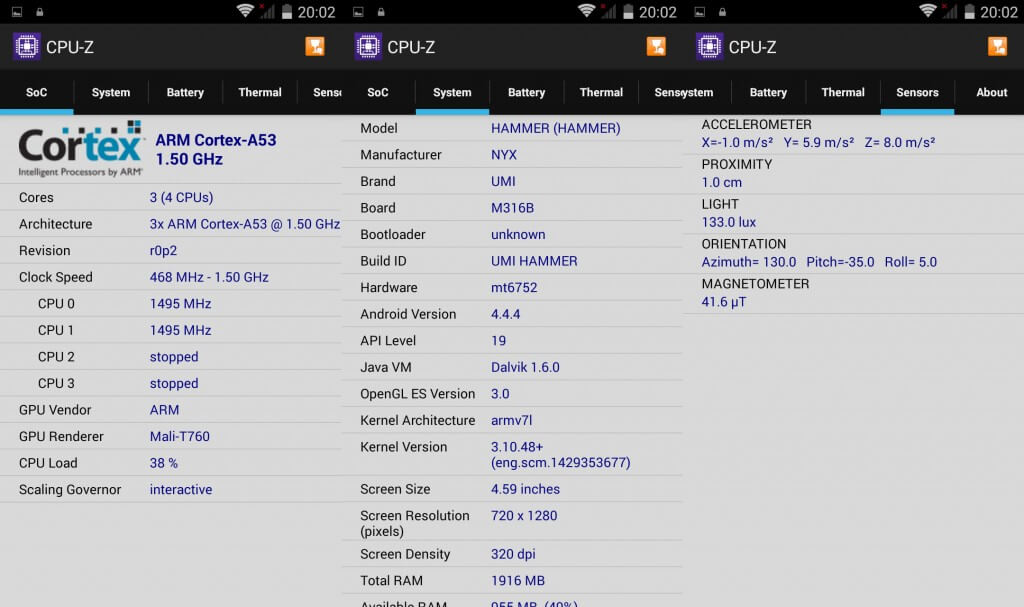Image resolution: width=1024 pixels, height=607 pixels.
Task: Tap the battery status icon in middle screenshot
Action: pyautogui.click(x=628, y=12)
